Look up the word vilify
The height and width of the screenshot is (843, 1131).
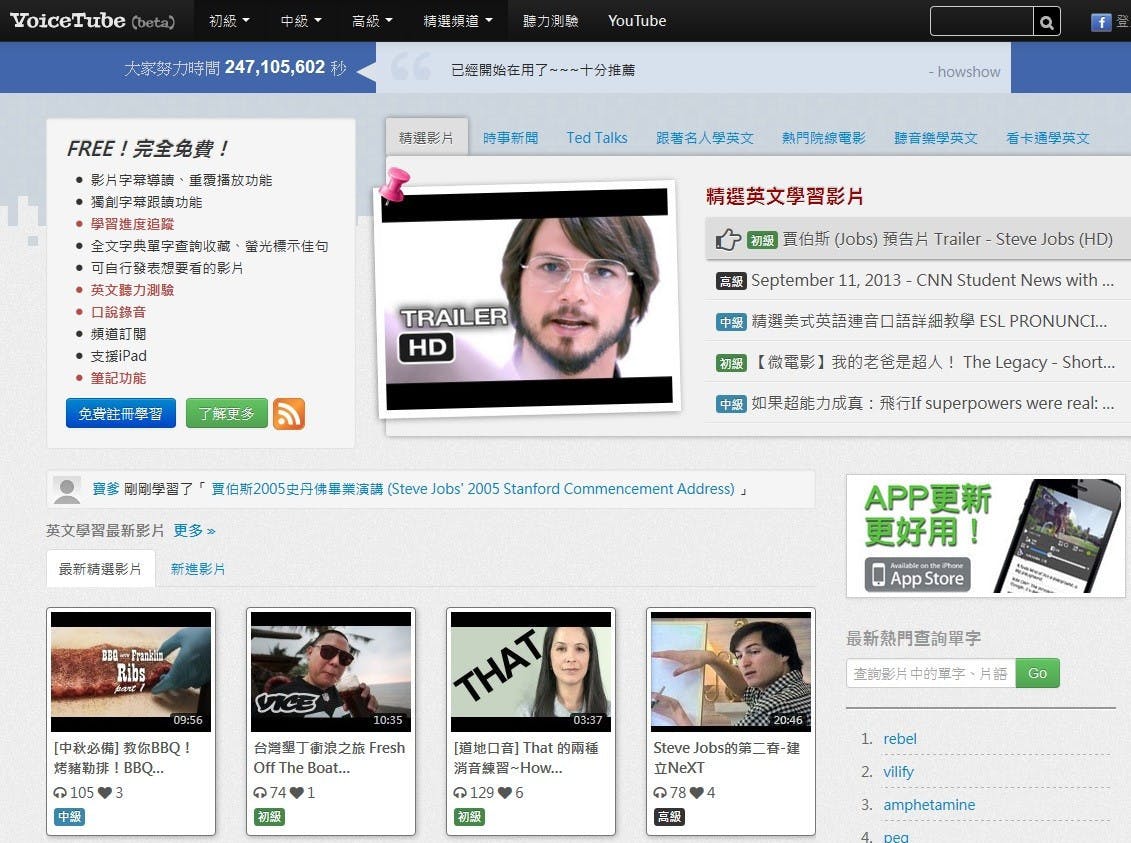(898, 772)
